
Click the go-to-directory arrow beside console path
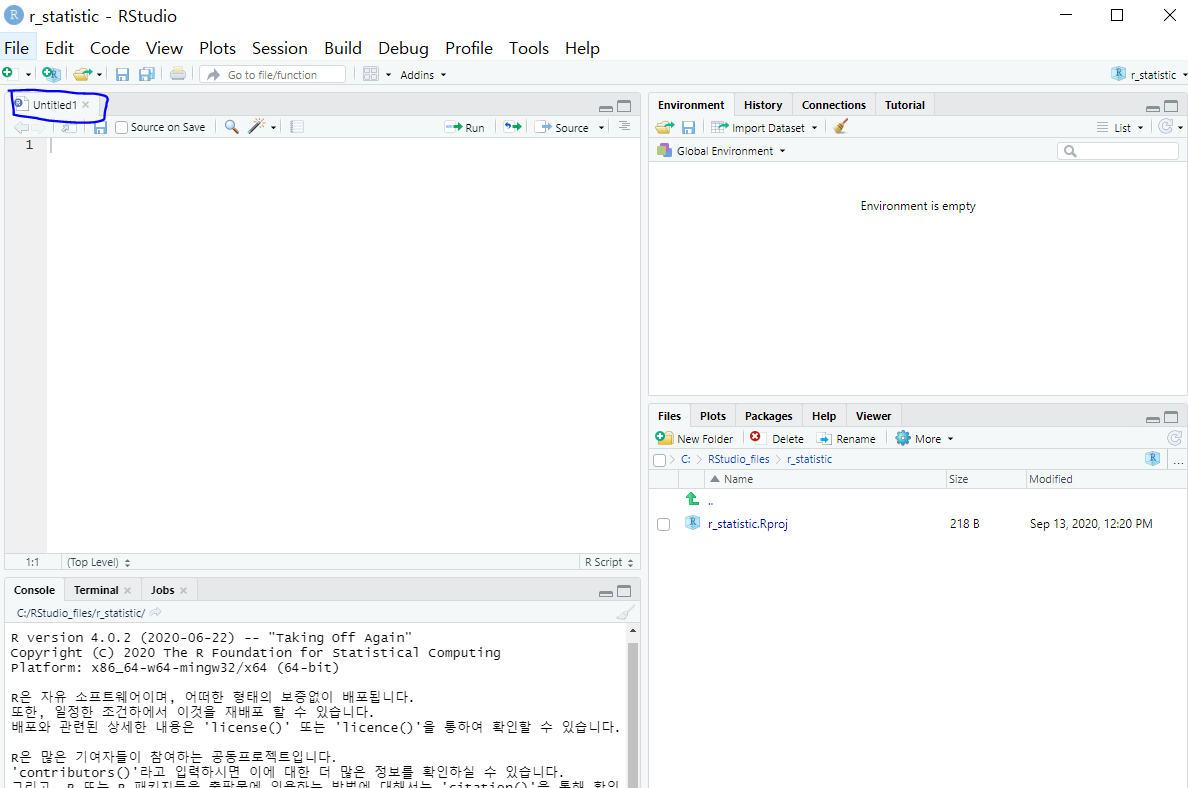click(x=155, y=612)
